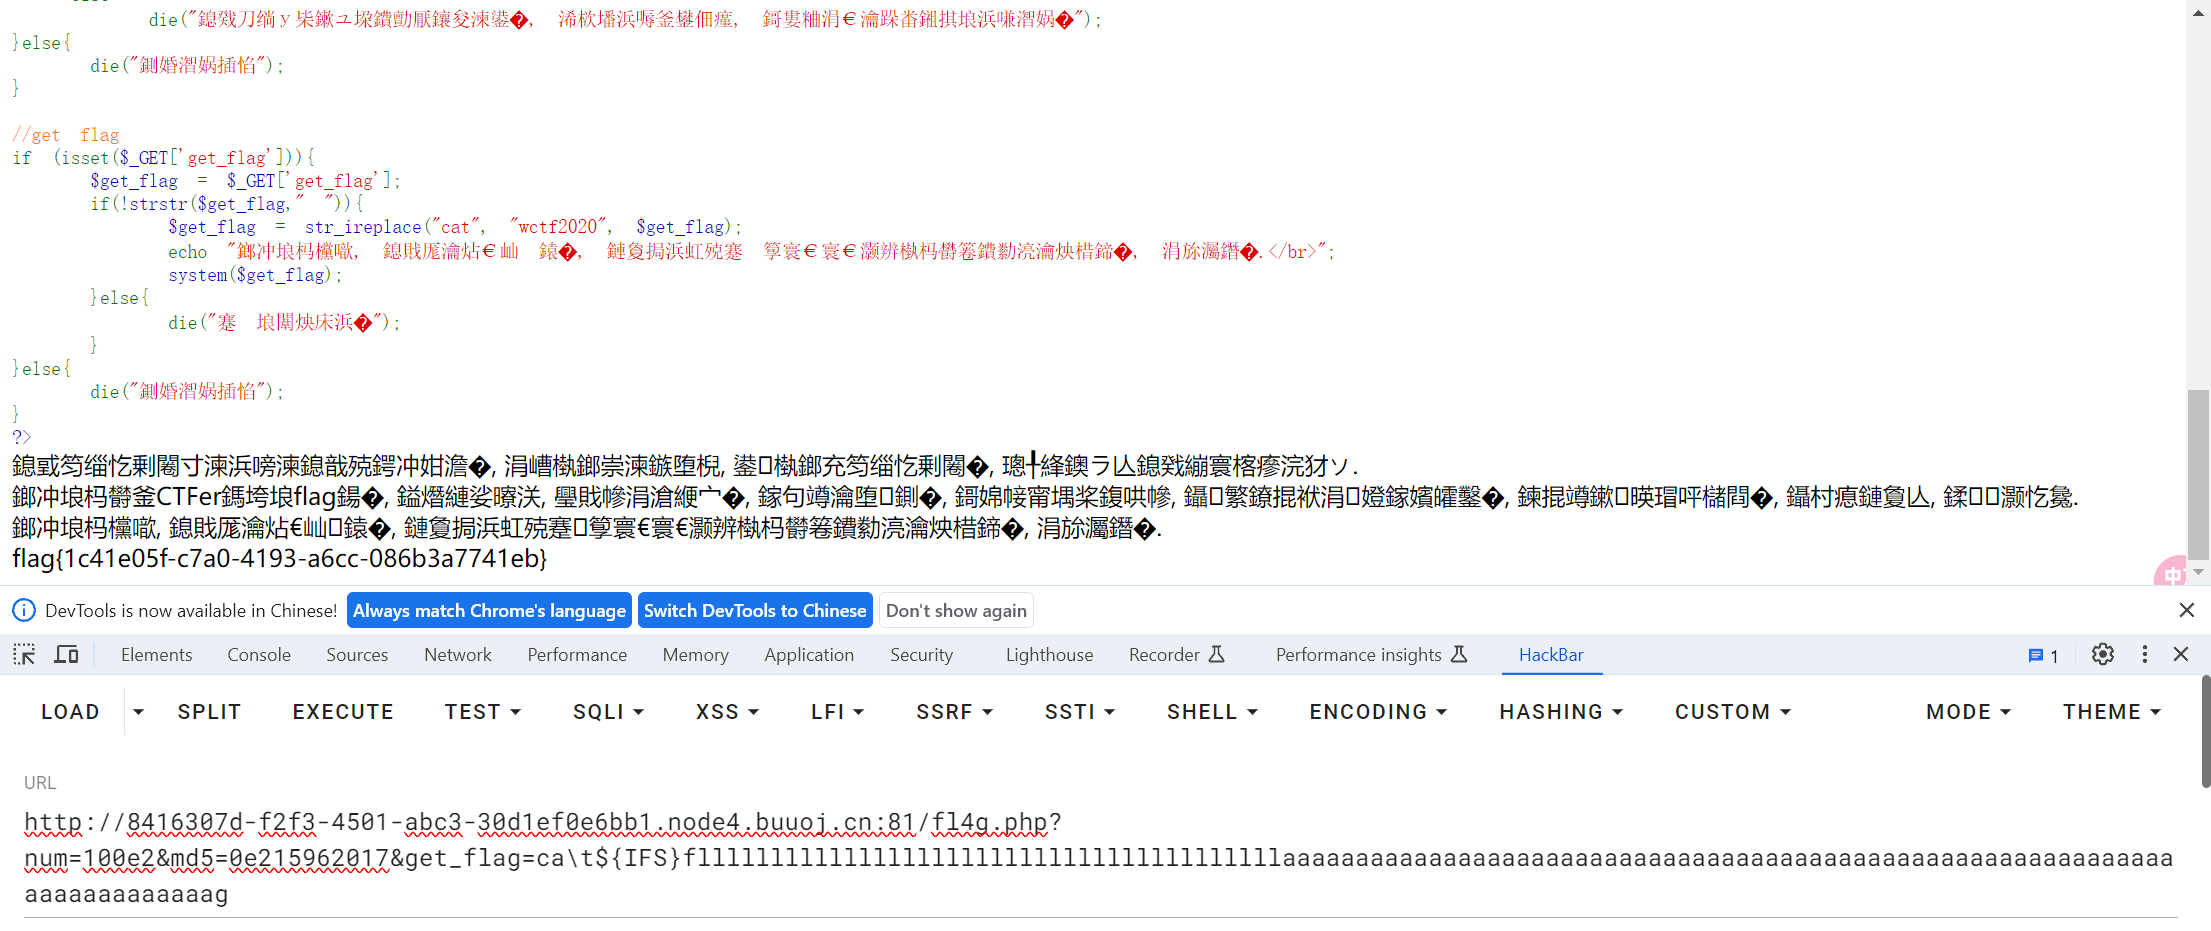Click the page vertical scrollbar thumb
This screenshot has width=2211, height=931.
(x=2198, y=474)
